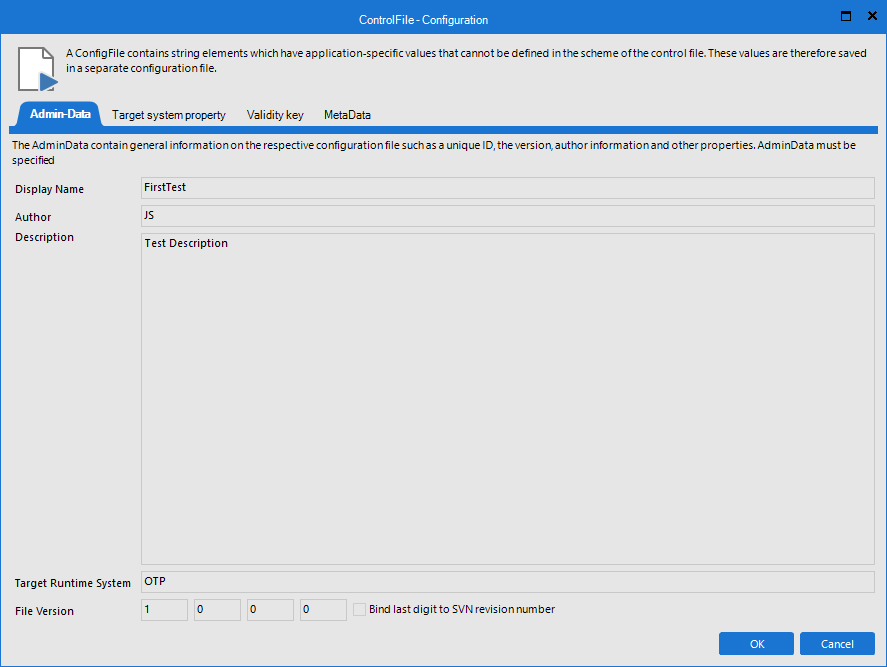Return to the Admin-Data tab
The width and height of the screenshot is (887, 667).
58,114
